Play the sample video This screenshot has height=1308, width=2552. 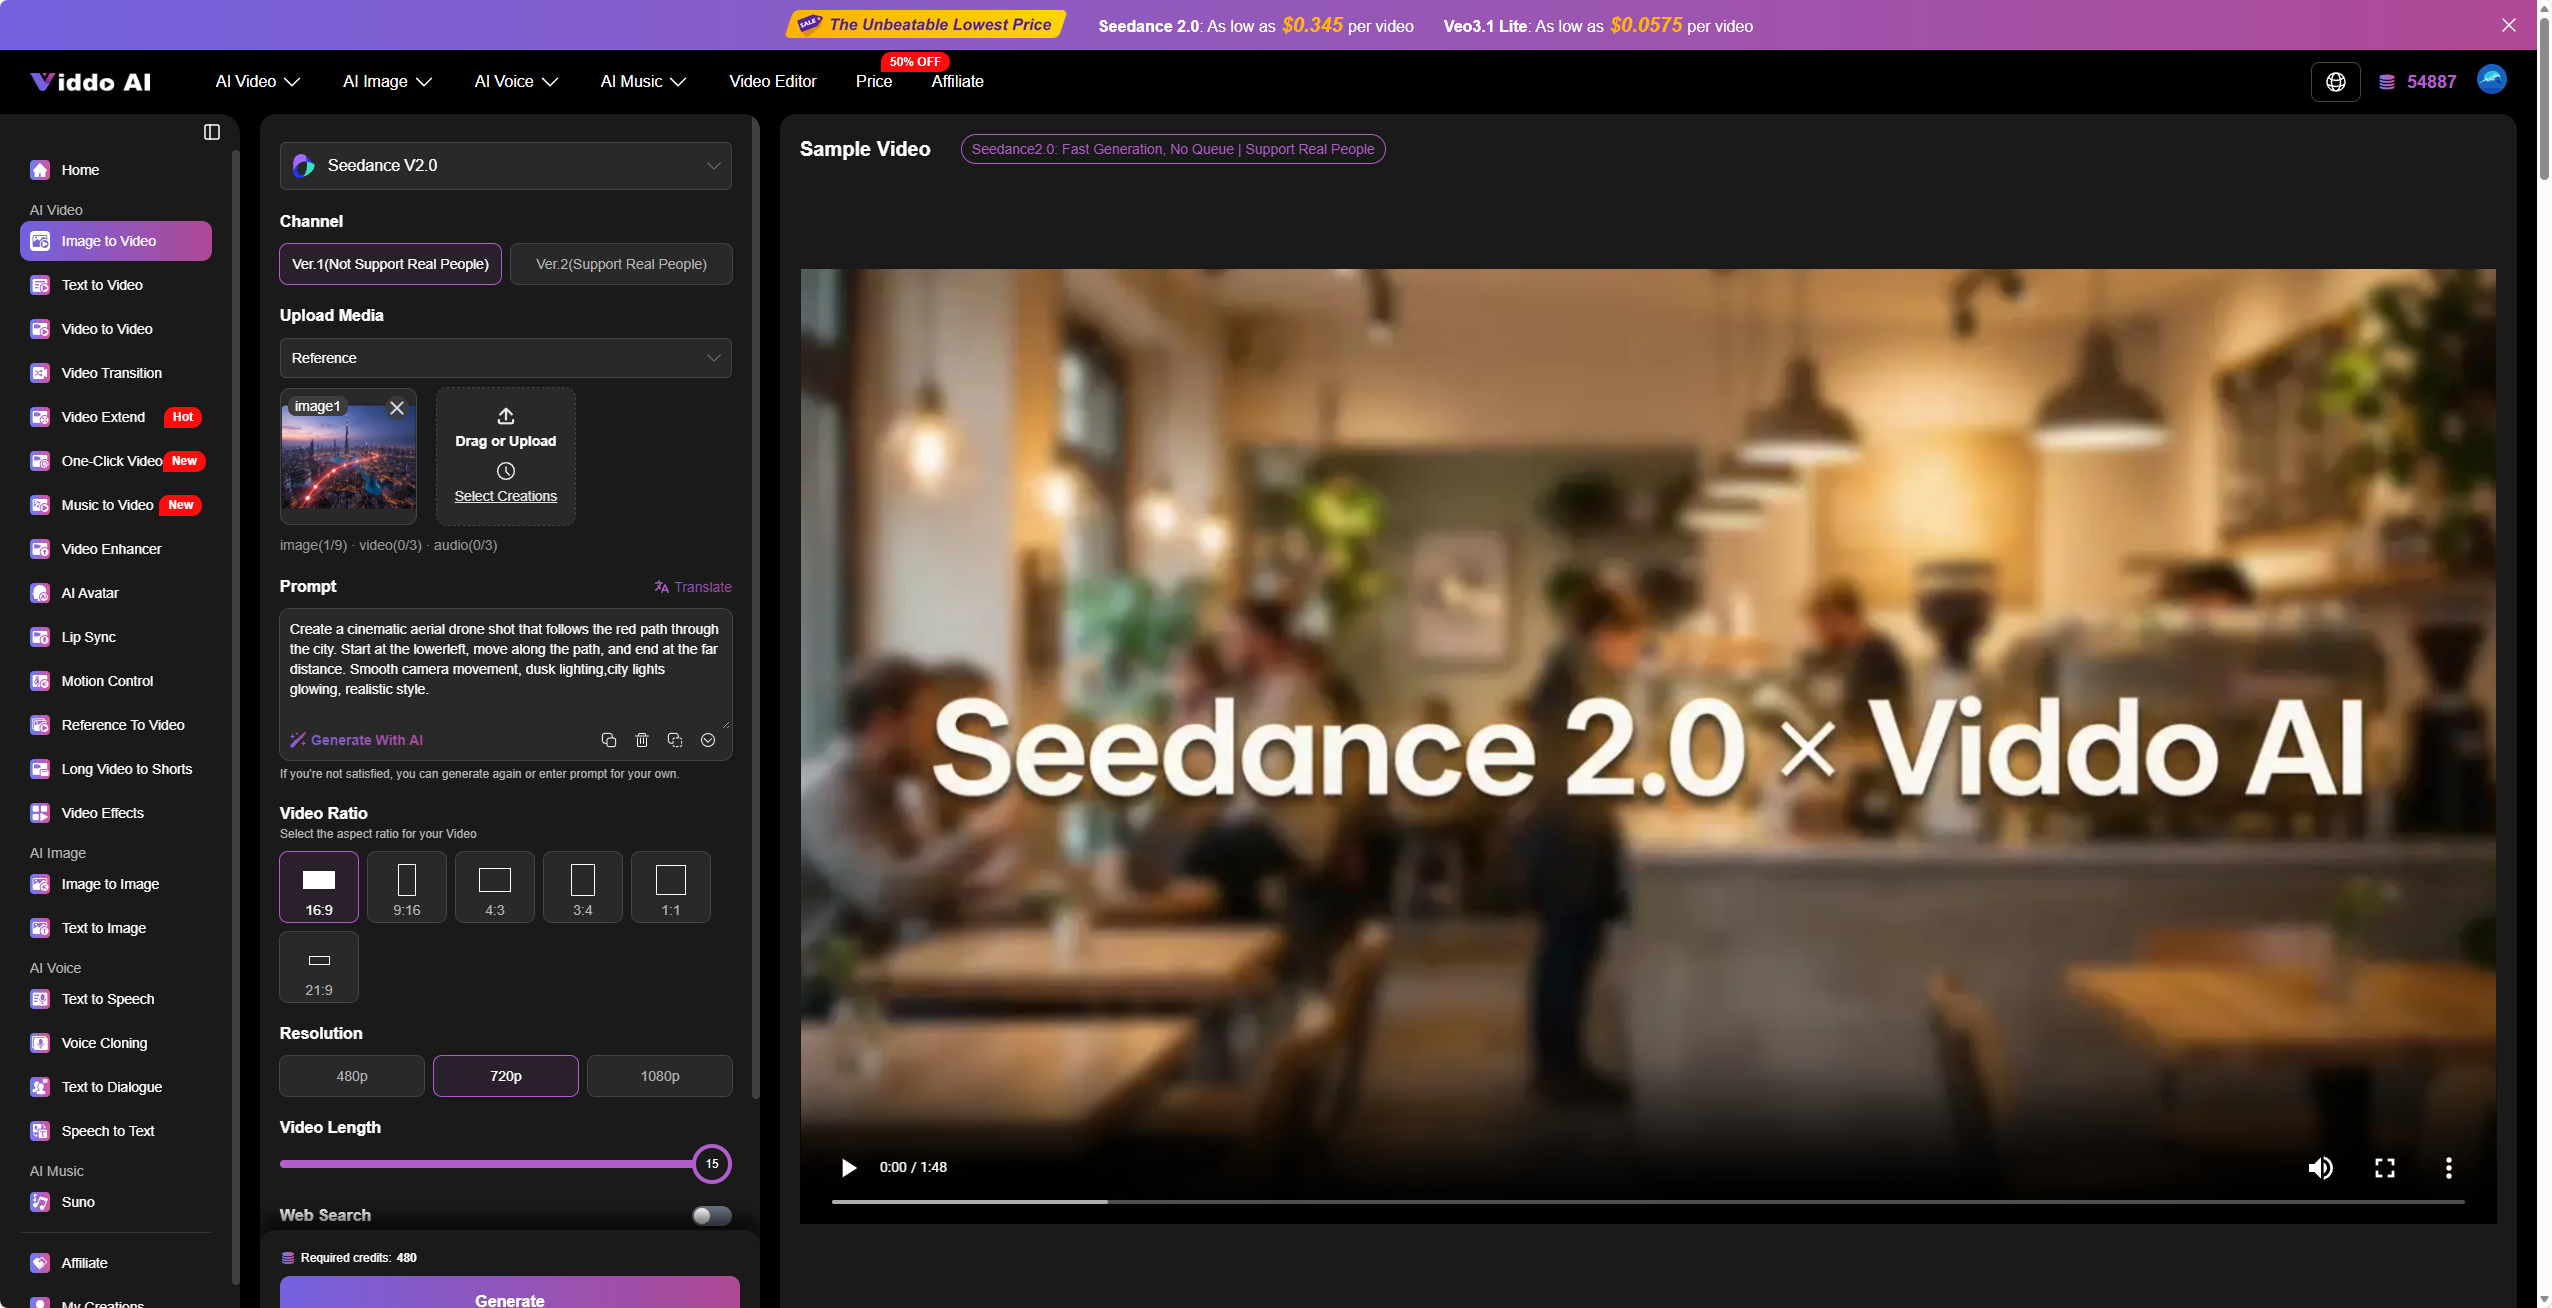[x=849, y=1168]
